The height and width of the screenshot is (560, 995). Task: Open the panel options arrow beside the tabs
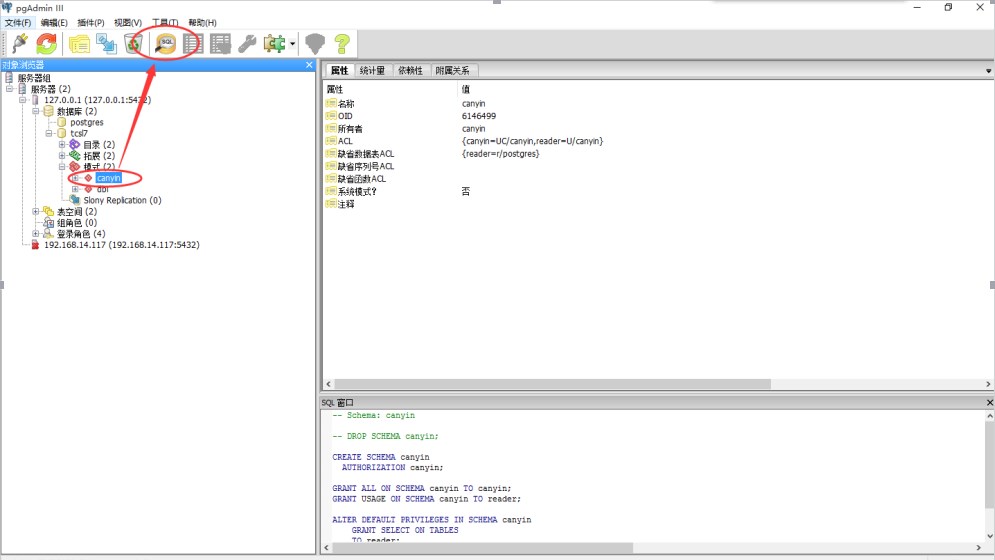[989, 71]
